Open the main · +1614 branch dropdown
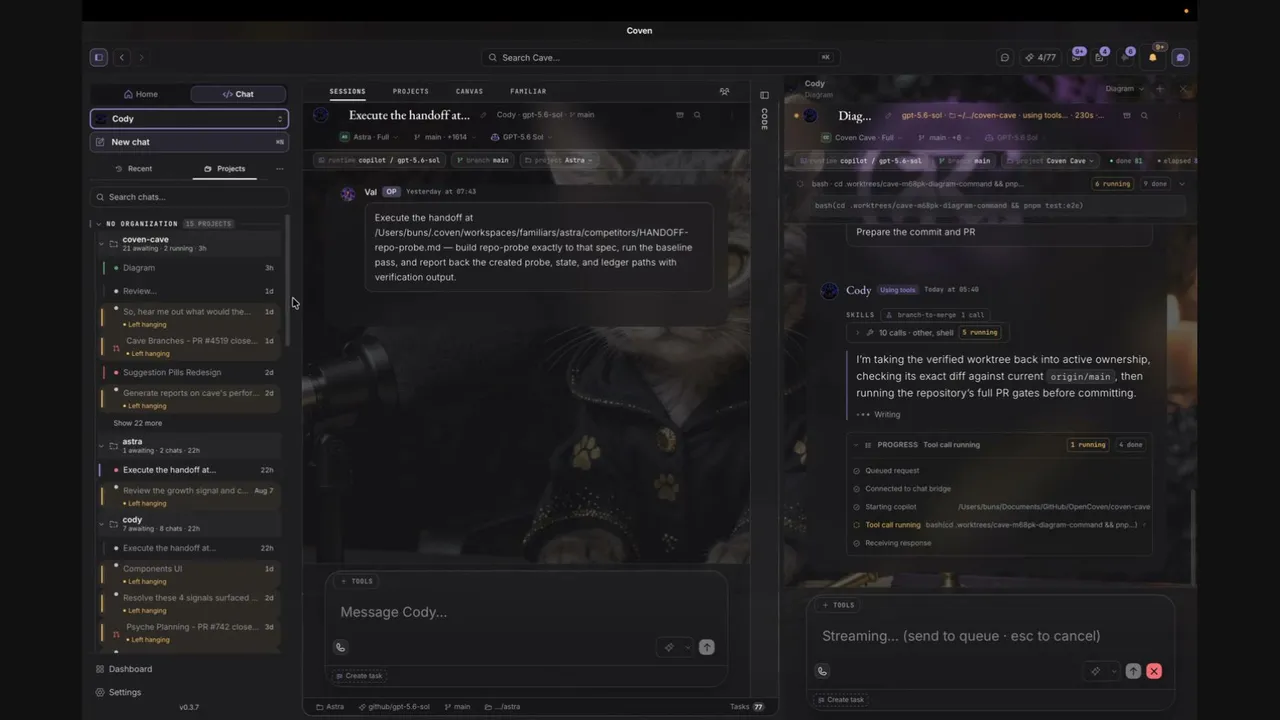 tap(444, 137)
